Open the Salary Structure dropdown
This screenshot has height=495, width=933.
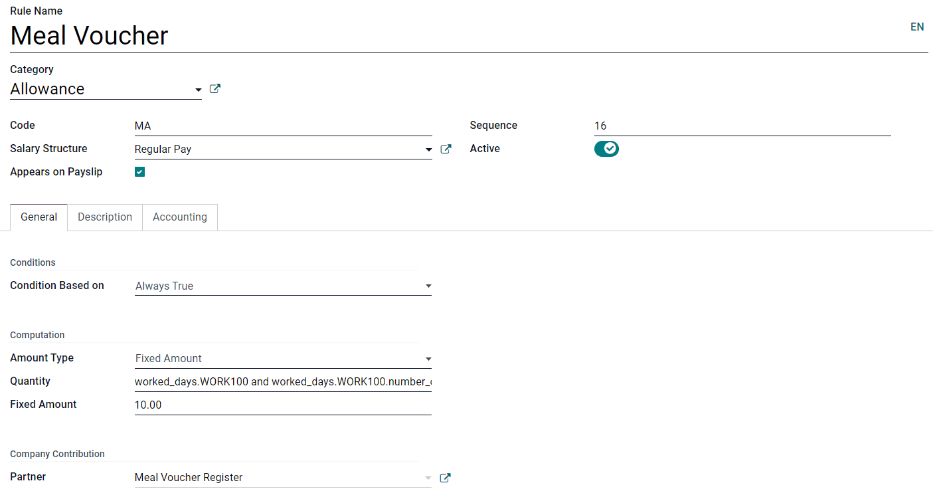pyautogui.click(x=428, y=150)
